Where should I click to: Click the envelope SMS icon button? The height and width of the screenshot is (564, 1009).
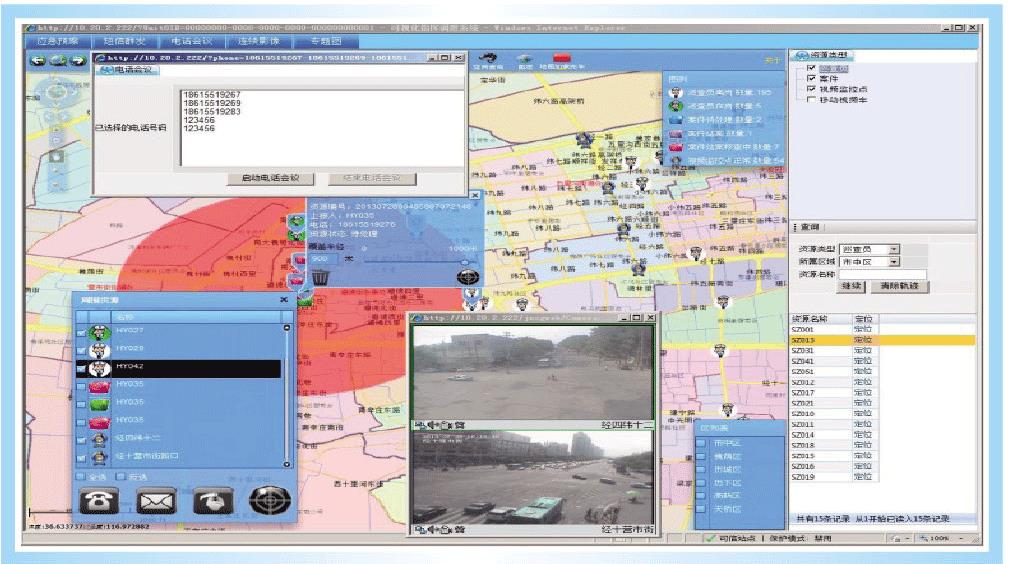pos(156,501)
